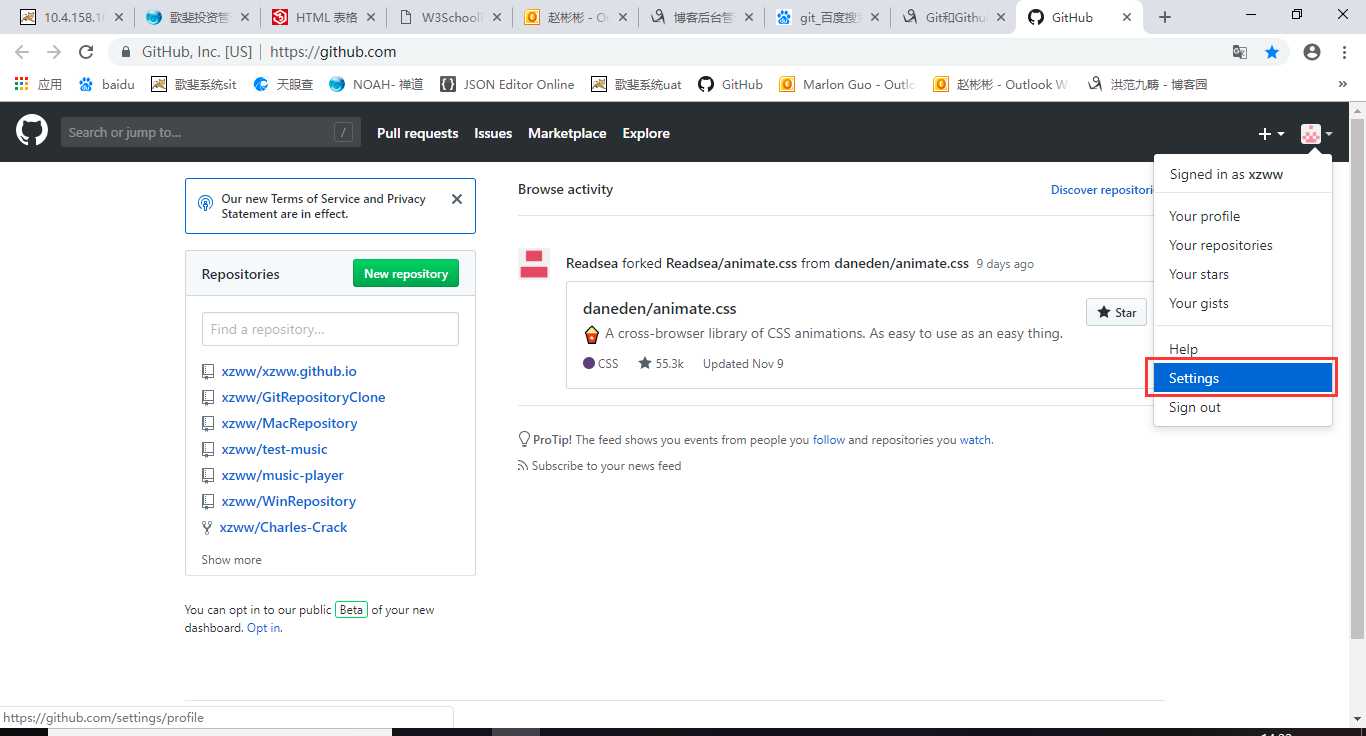Click Opt in to new dashboard
The height and width of the screenshot is (736, 1366).
(x=263, y=628)
